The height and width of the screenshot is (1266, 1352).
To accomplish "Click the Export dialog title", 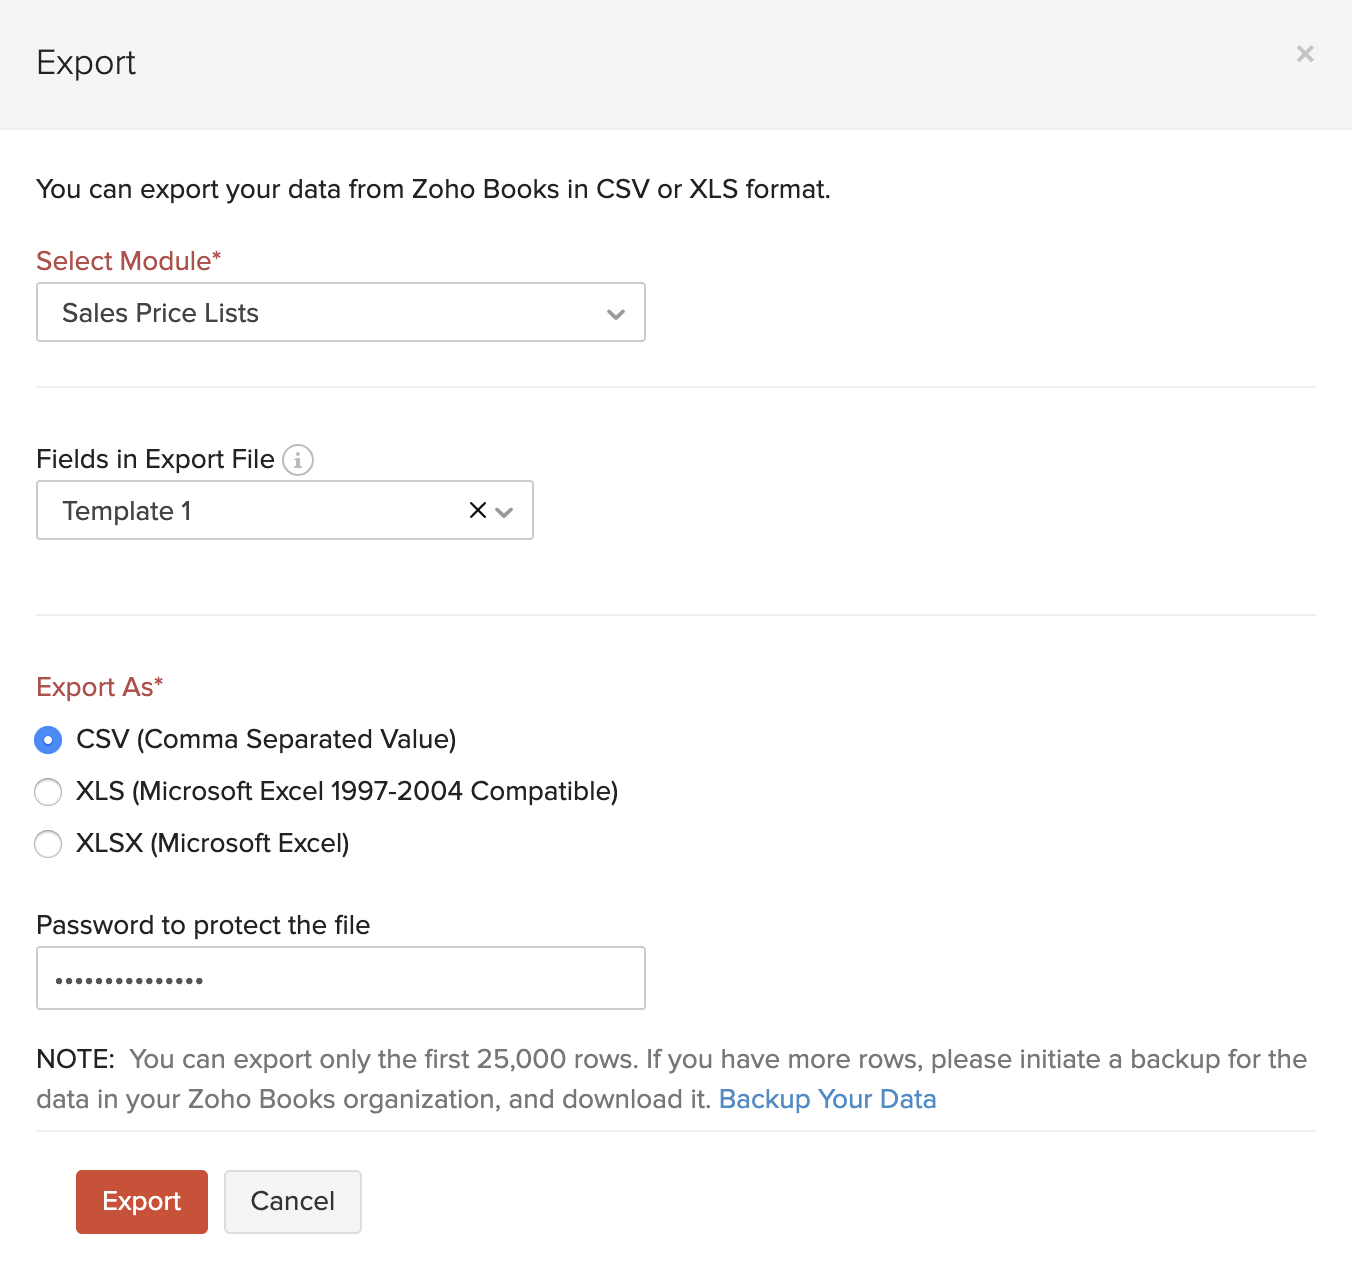I will coord(86,62).
